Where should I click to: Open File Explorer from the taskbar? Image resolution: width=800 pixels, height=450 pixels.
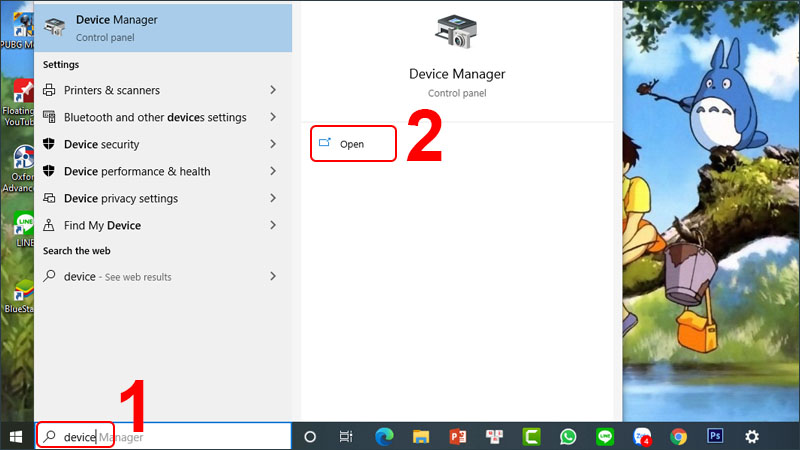421,437
